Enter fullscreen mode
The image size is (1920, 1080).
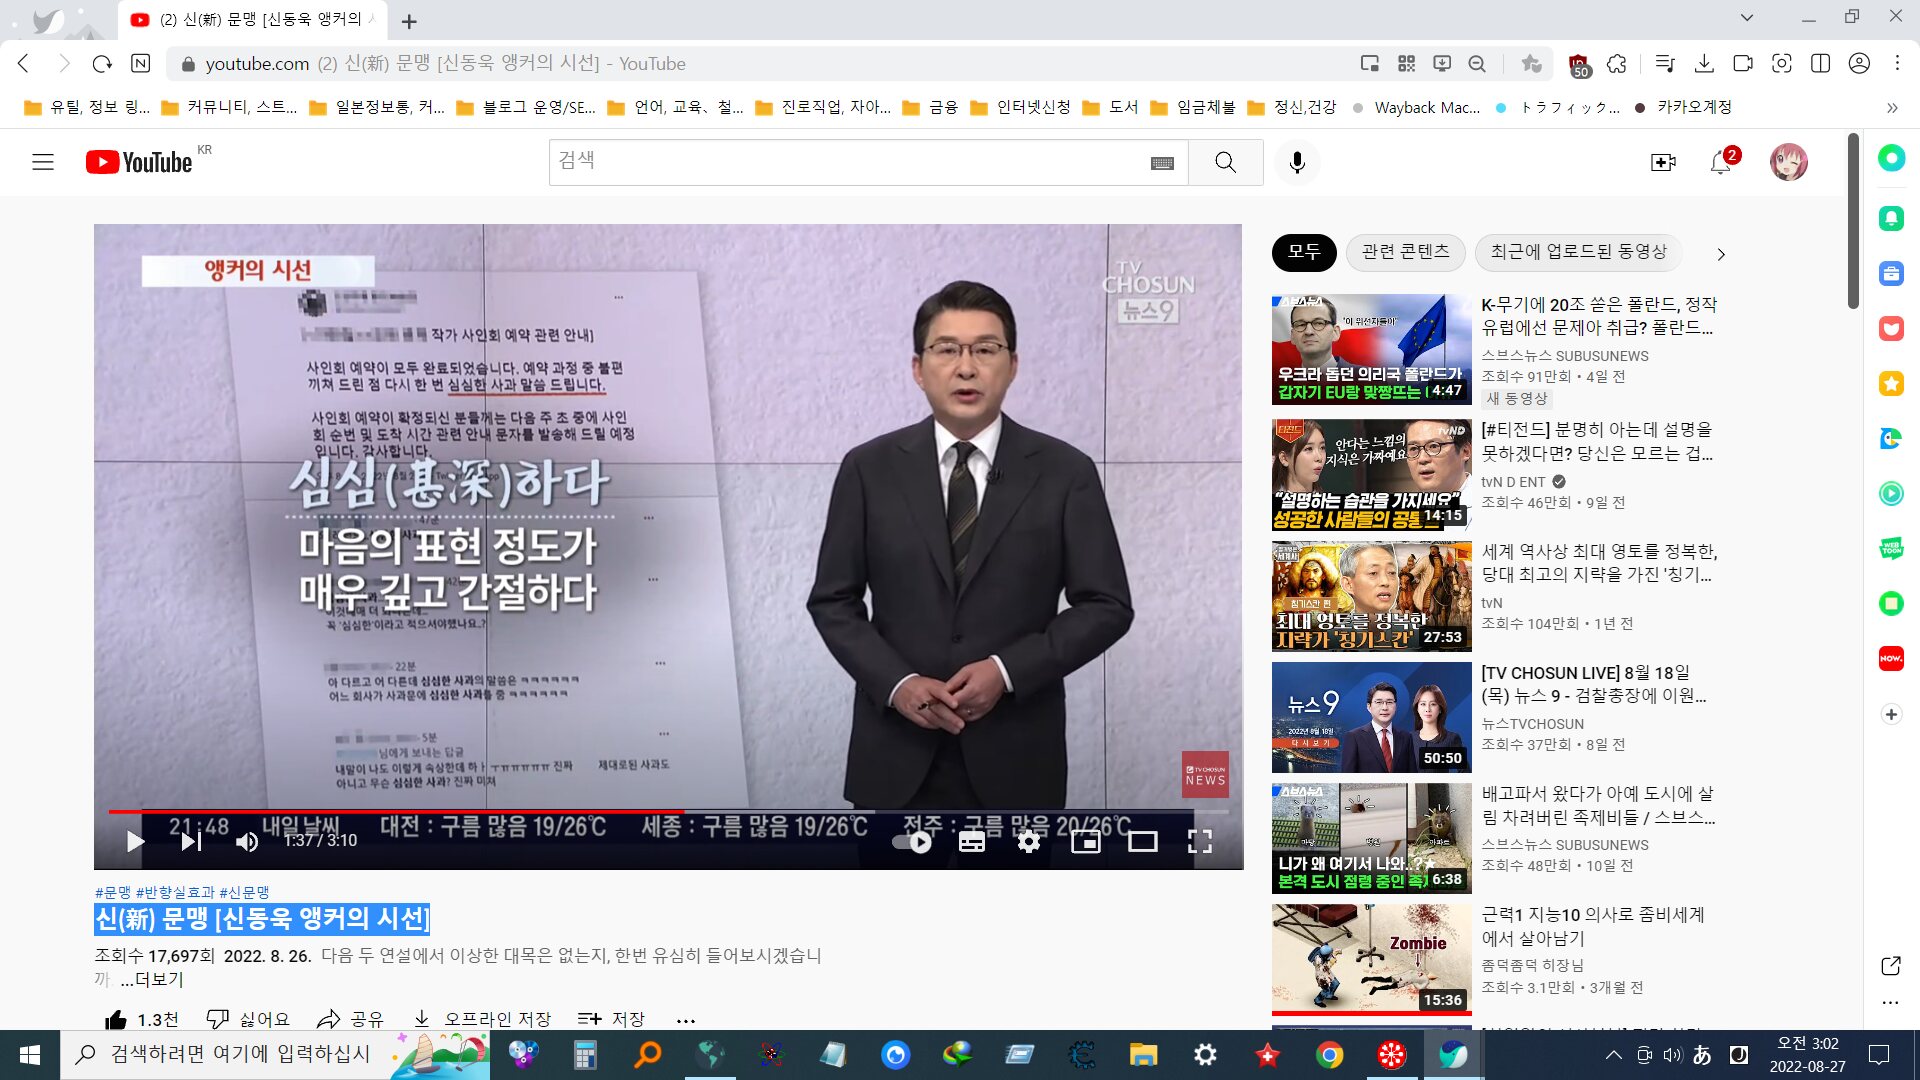pyautogui.click(x=1199, y=842)
